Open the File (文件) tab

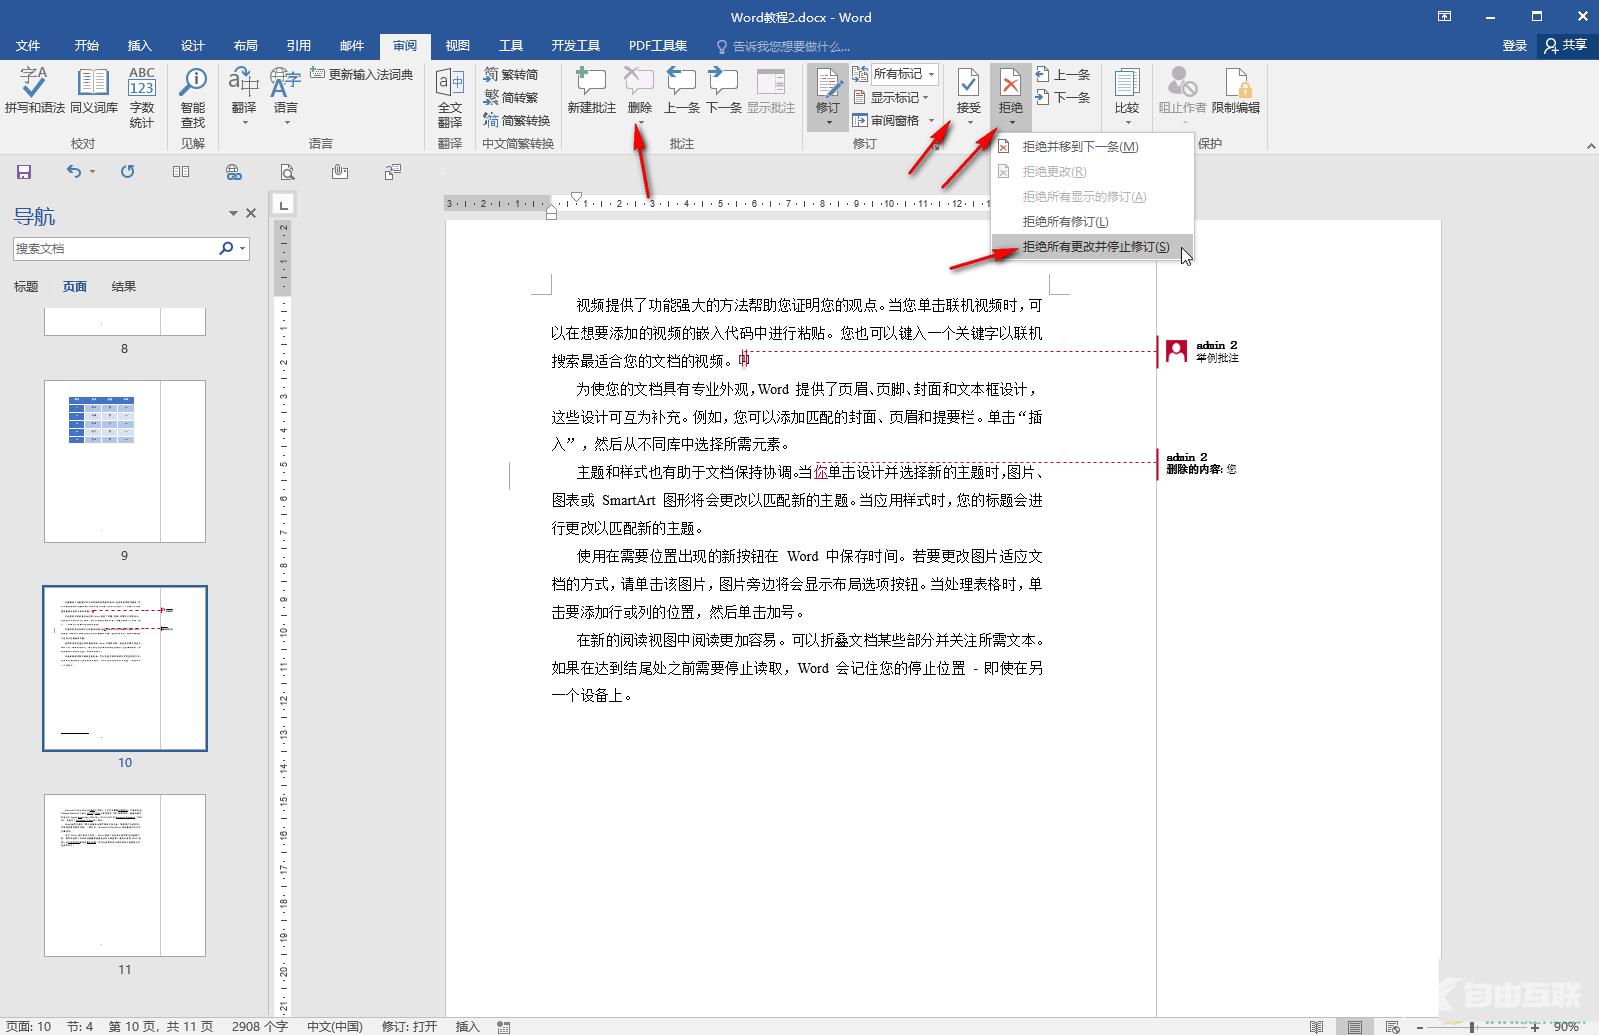(28, 46)
